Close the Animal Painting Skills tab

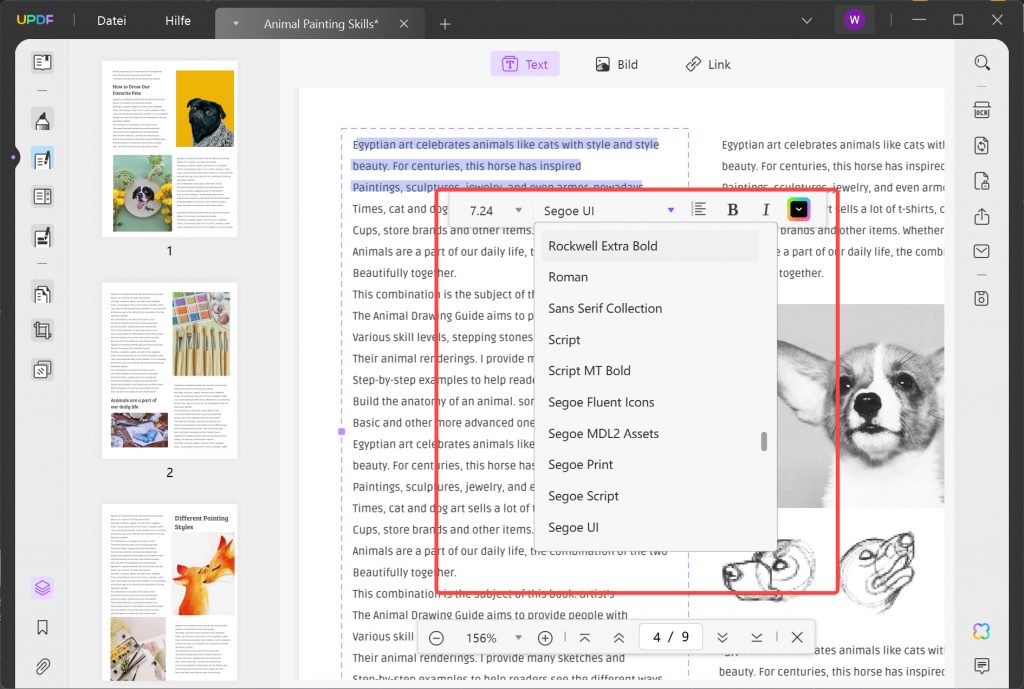coord(404,24)
